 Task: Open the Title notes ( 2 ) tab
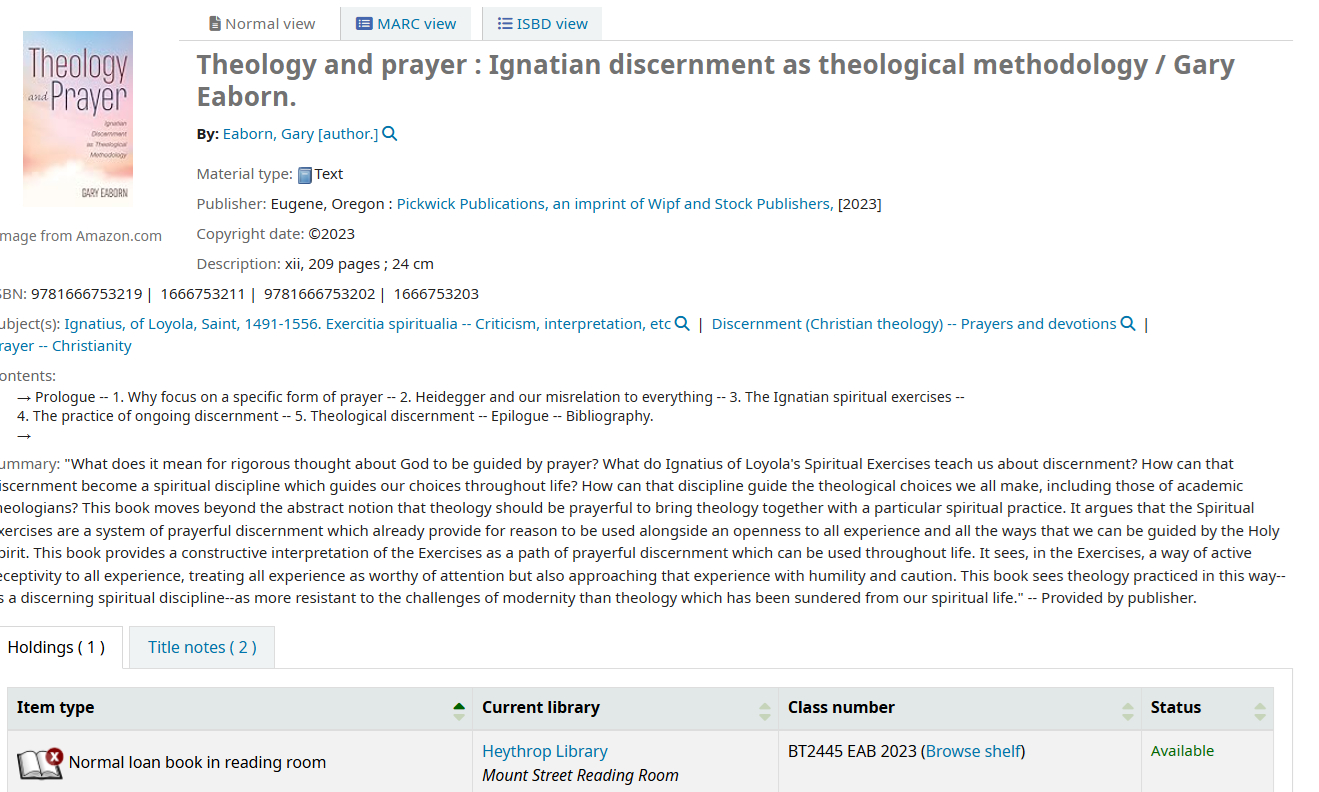pos(202,647)
